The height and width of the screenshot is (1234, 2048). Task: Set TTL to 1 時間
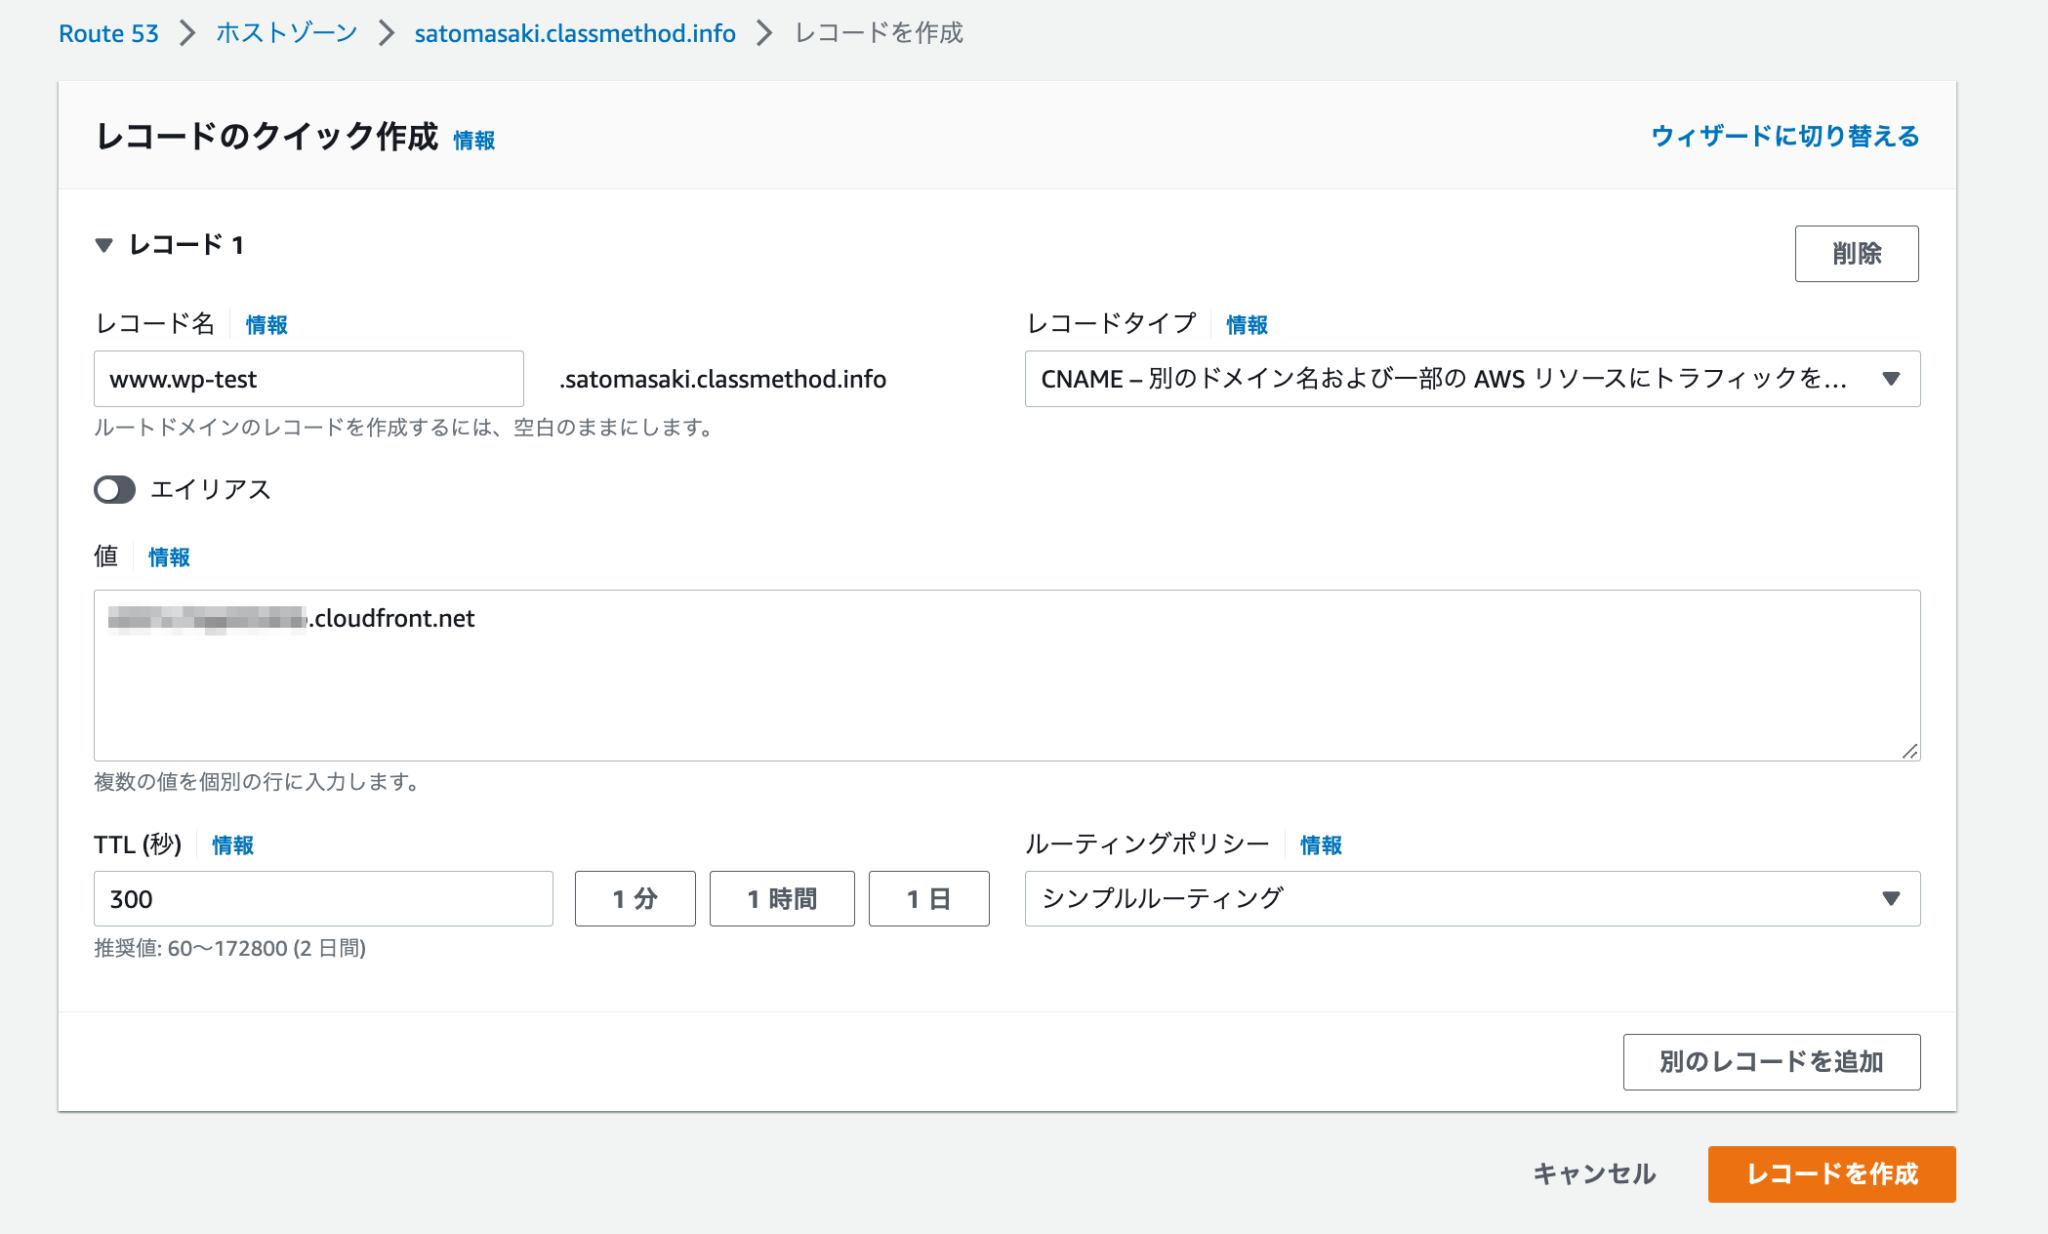click(x=781, y=898)
